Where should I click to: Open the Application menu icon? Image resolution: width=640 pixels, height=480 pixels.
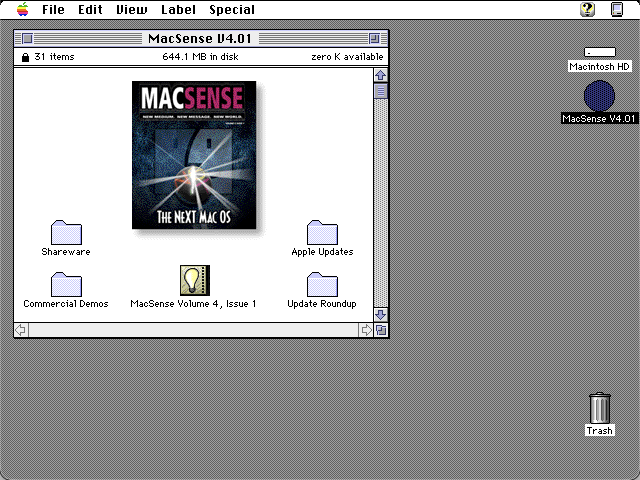(617, 9)
